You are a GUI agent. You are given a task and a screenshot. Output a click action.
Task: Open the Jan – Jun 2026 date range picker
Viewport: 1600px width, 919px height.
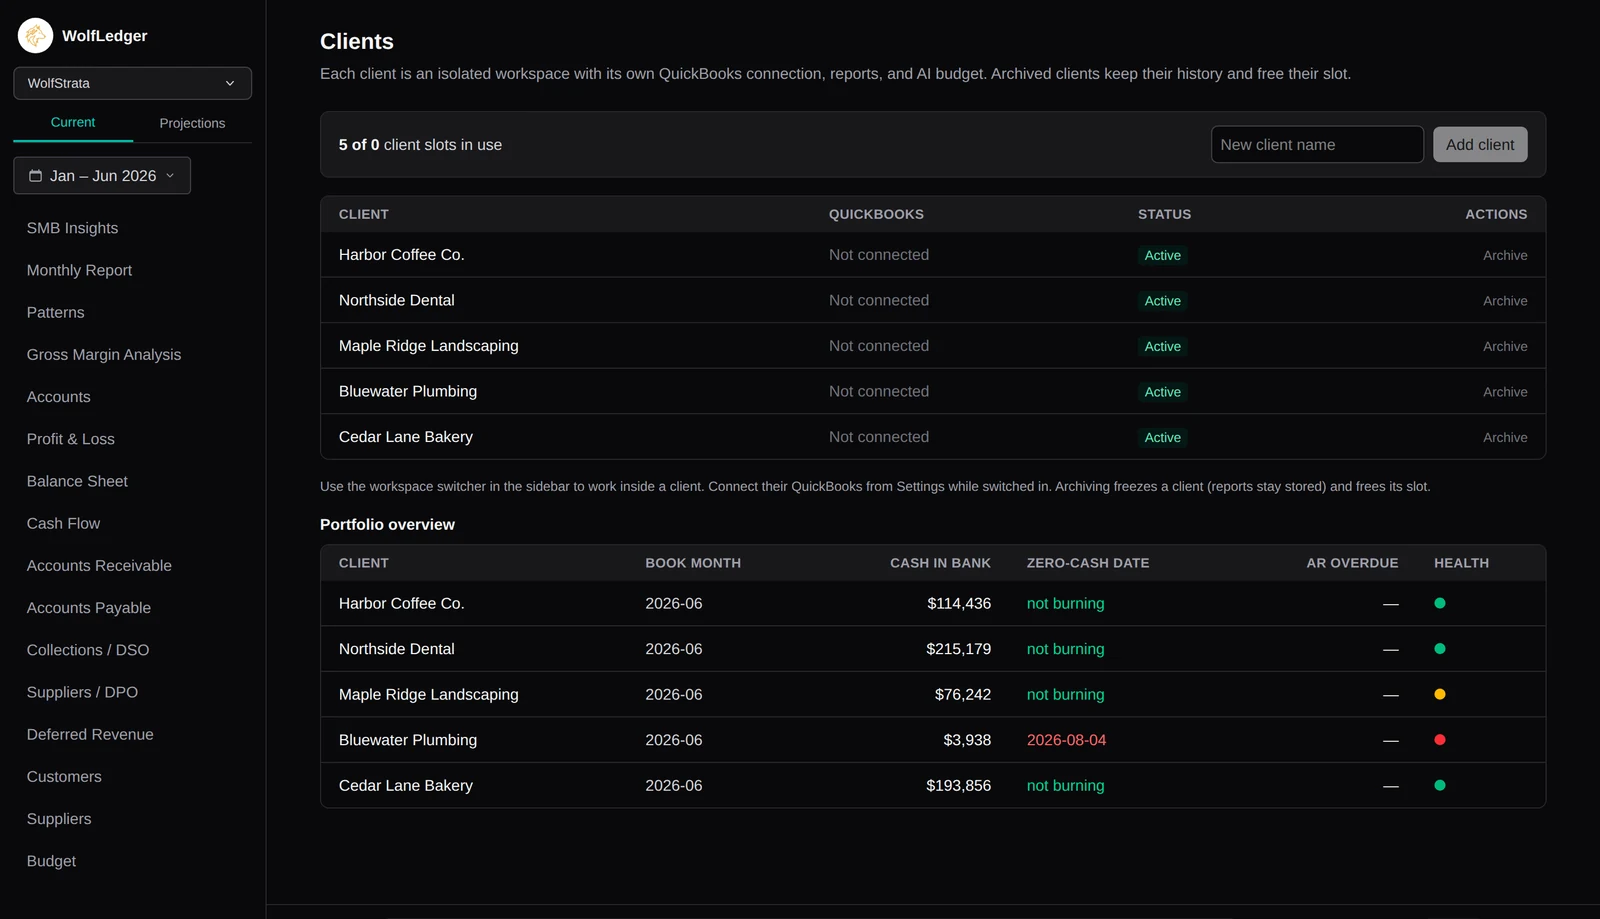click(102, 176)
